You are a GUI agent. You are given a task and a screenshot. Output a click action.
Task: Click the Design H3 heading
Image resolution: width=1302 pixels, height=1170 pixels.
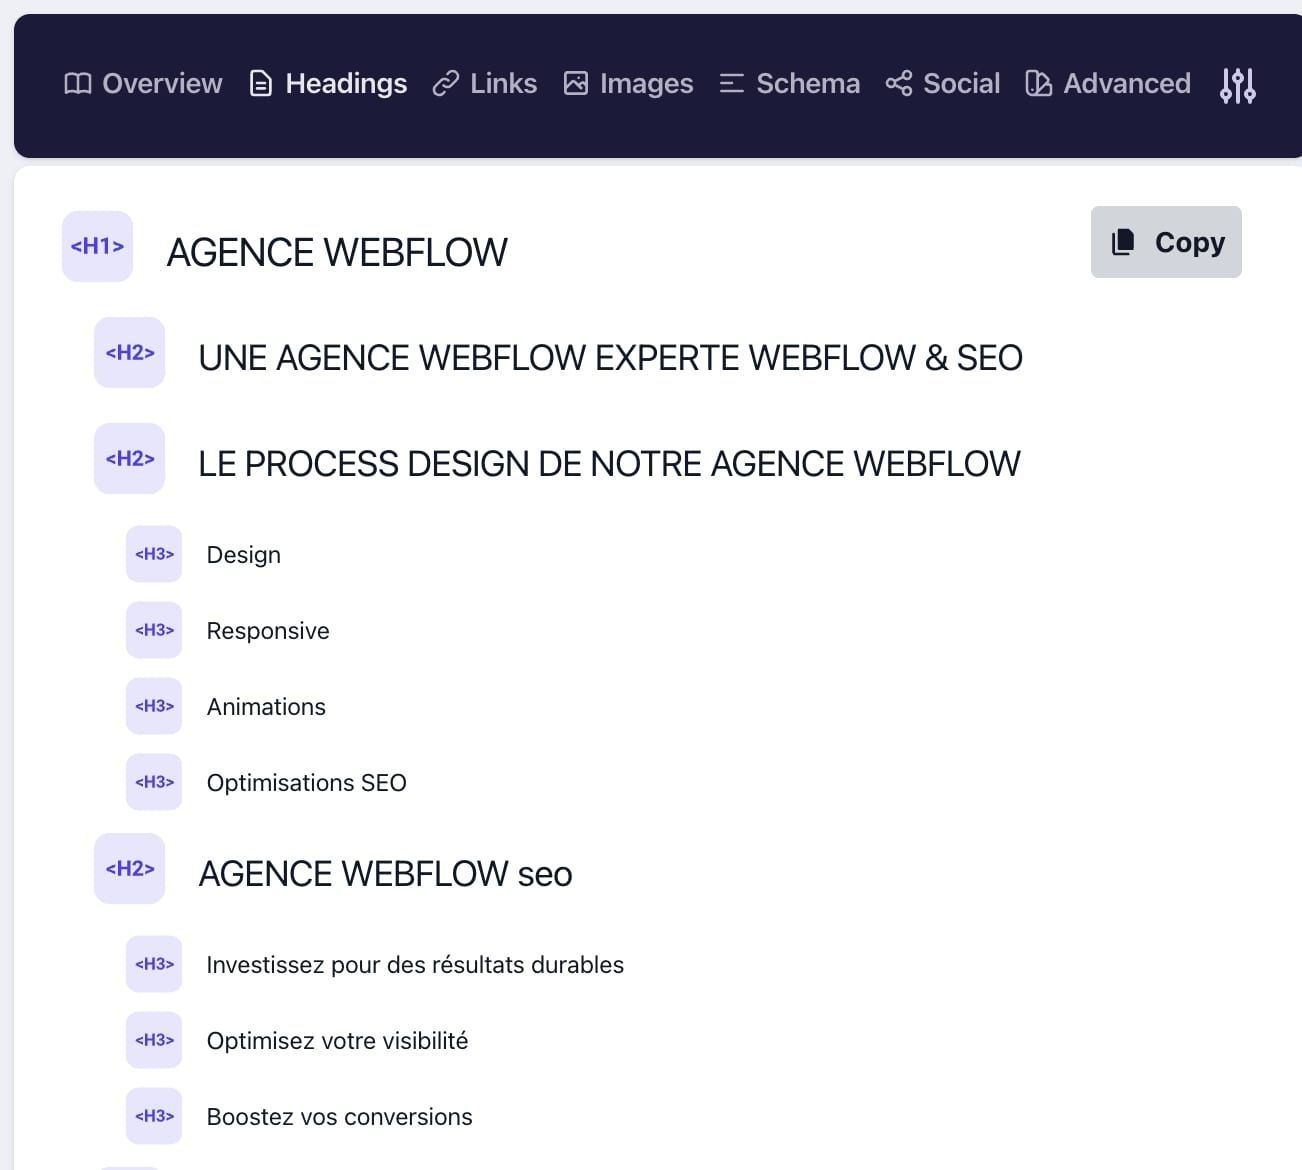point(244,555)
